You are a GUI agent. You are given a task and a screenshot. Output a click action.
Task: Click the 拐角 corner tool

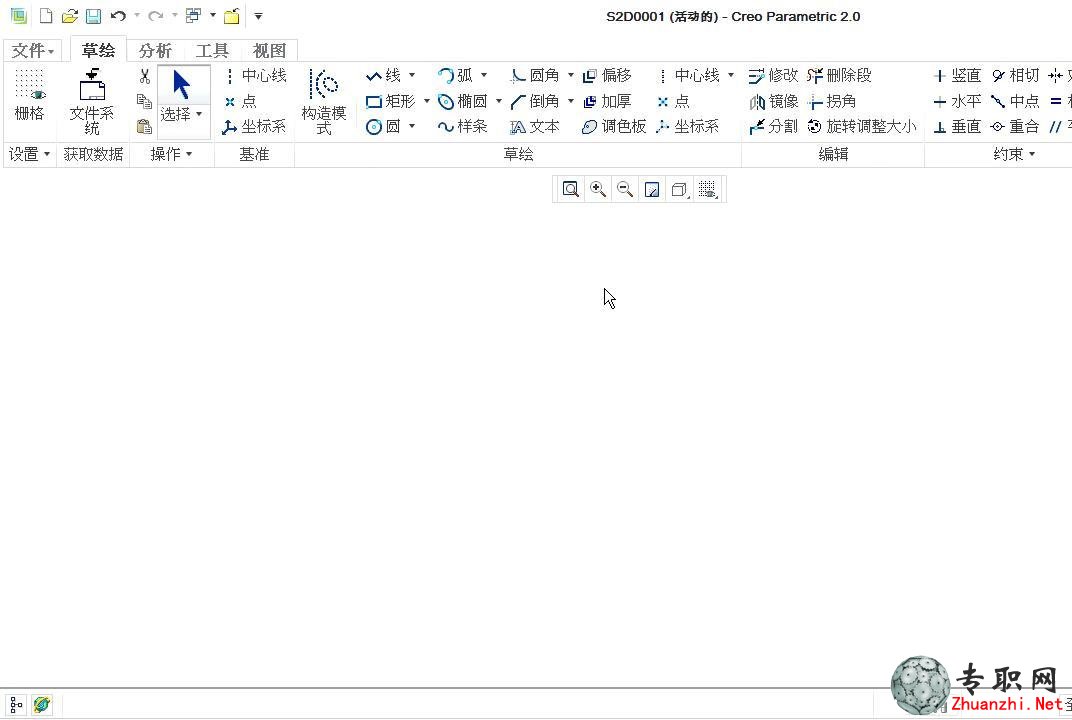831,101
